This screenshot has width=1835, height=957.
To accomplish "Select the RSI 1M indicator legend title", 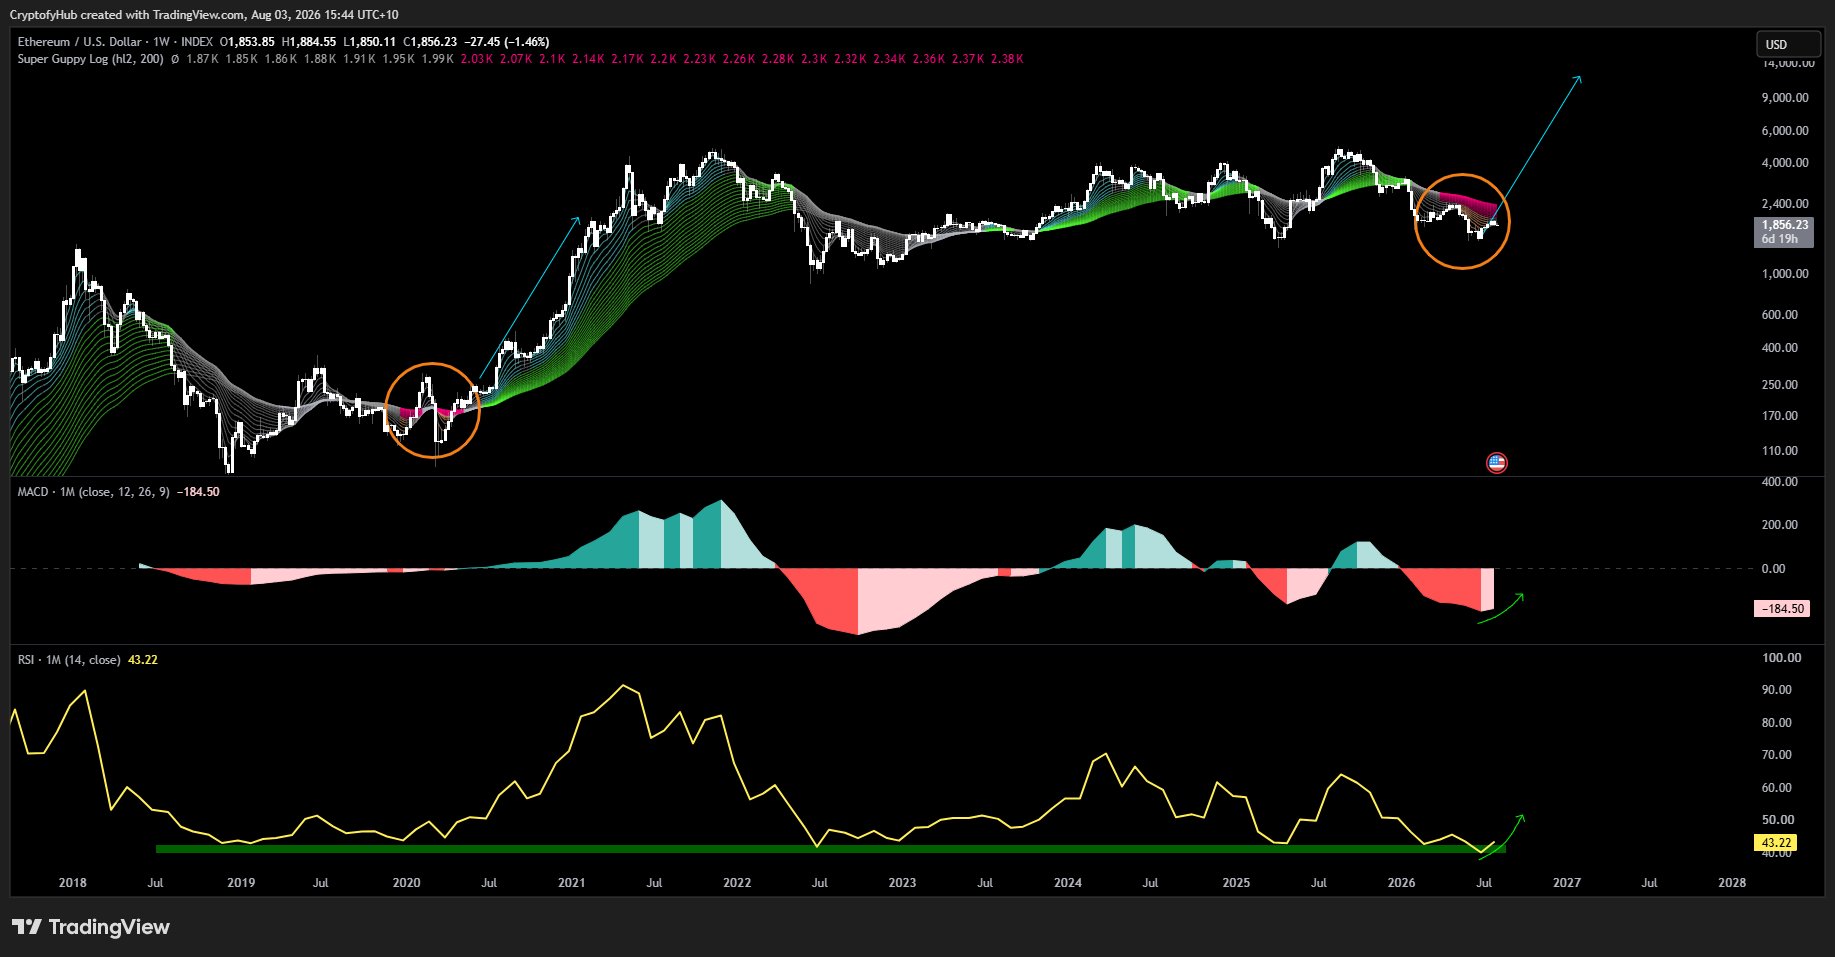I will [69, 660].
